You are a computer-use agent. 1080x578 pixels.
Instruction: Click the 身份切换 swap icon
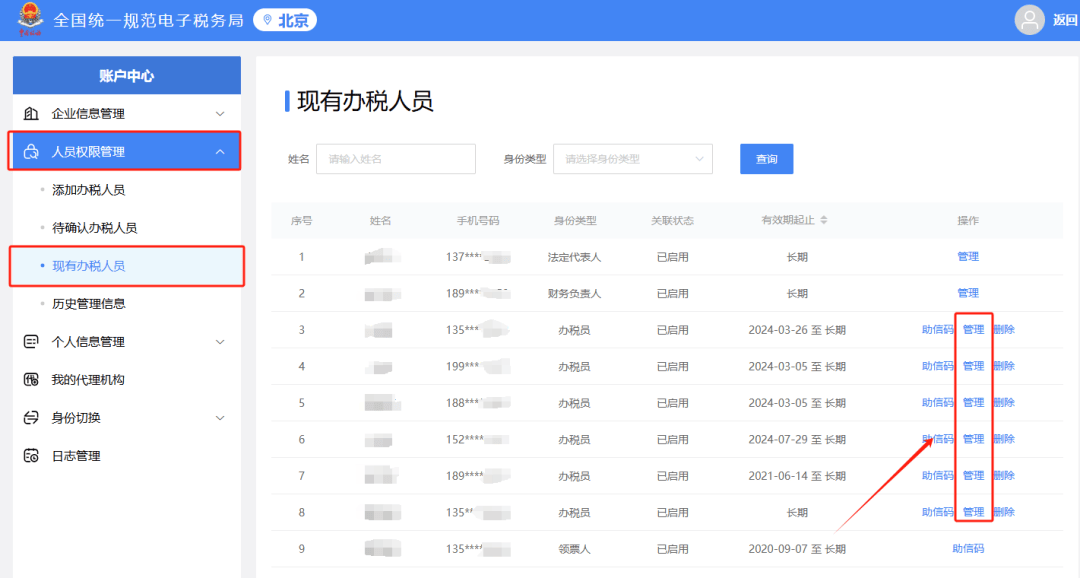click(x=31, y=417)
